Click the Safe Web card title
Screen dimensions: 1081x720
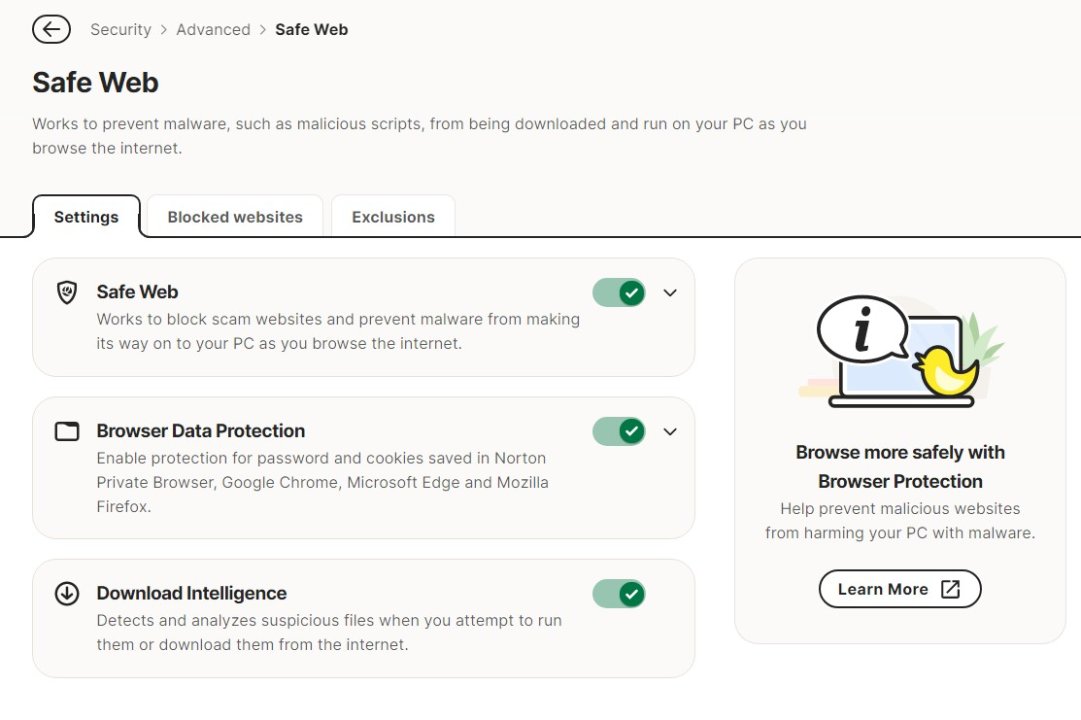137,292
